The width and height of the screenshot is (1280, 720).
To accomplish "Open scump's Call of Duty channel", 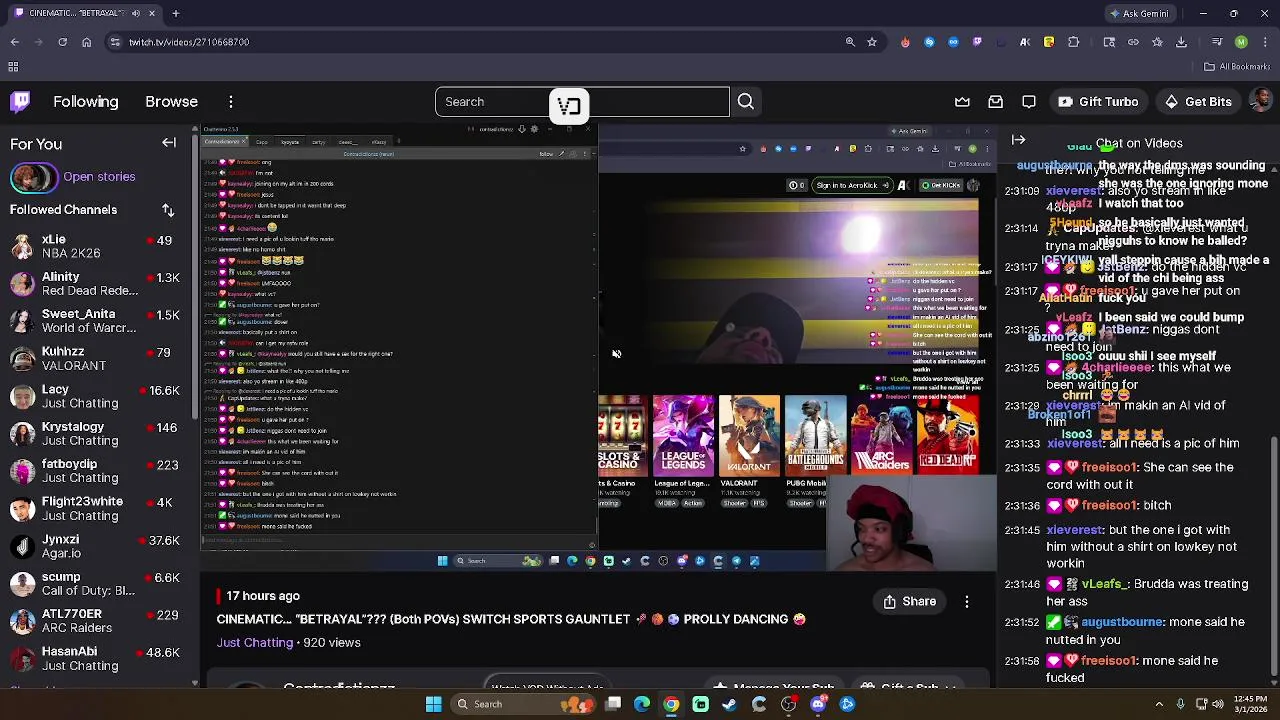I will coord(97,584).
